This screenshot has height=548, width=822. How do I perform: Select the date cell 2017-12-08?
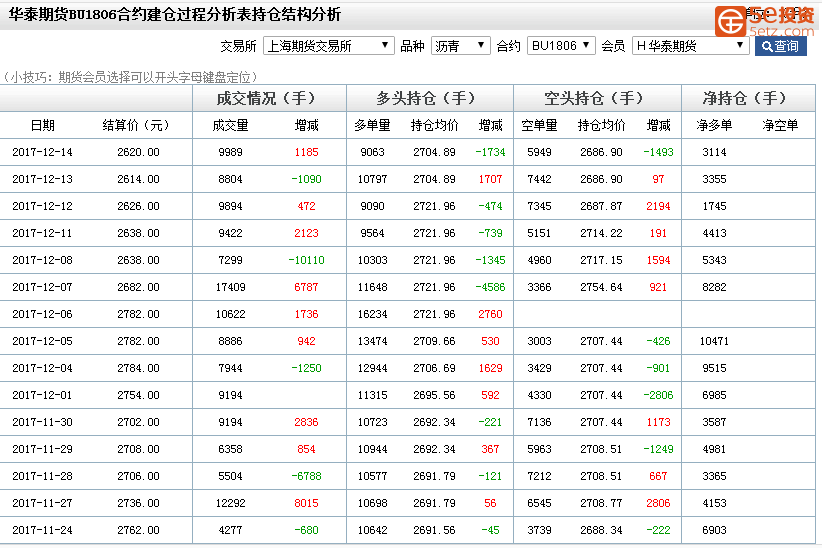pyautogui.click(x=42, y=261)
